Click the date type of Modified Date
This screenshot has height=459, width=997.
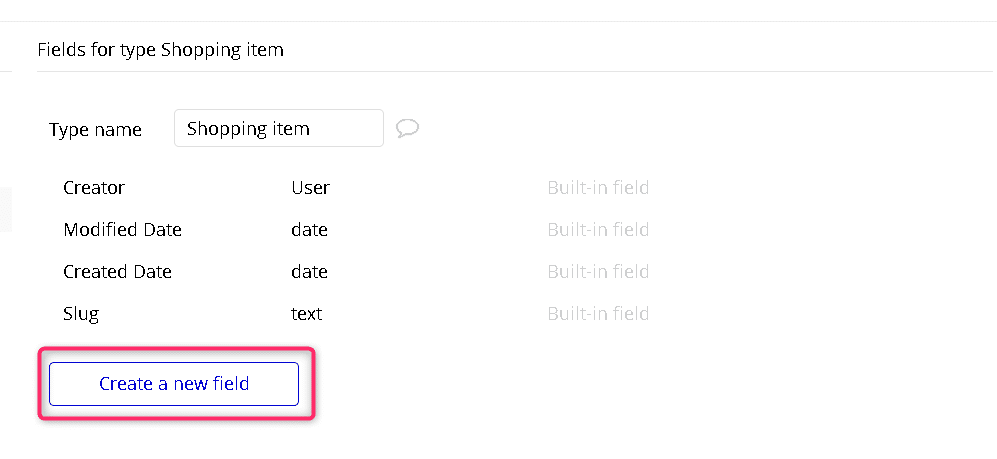click(309, 230)
